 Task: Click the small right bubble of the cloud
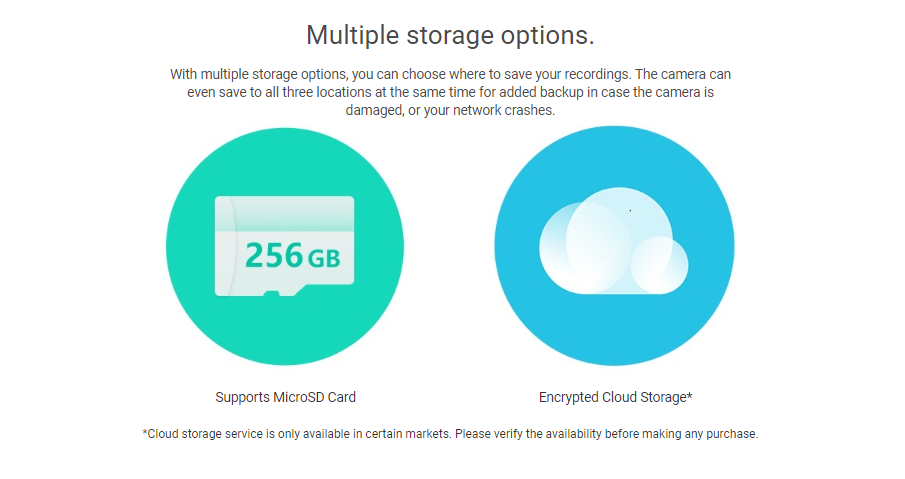coord(661,263)
